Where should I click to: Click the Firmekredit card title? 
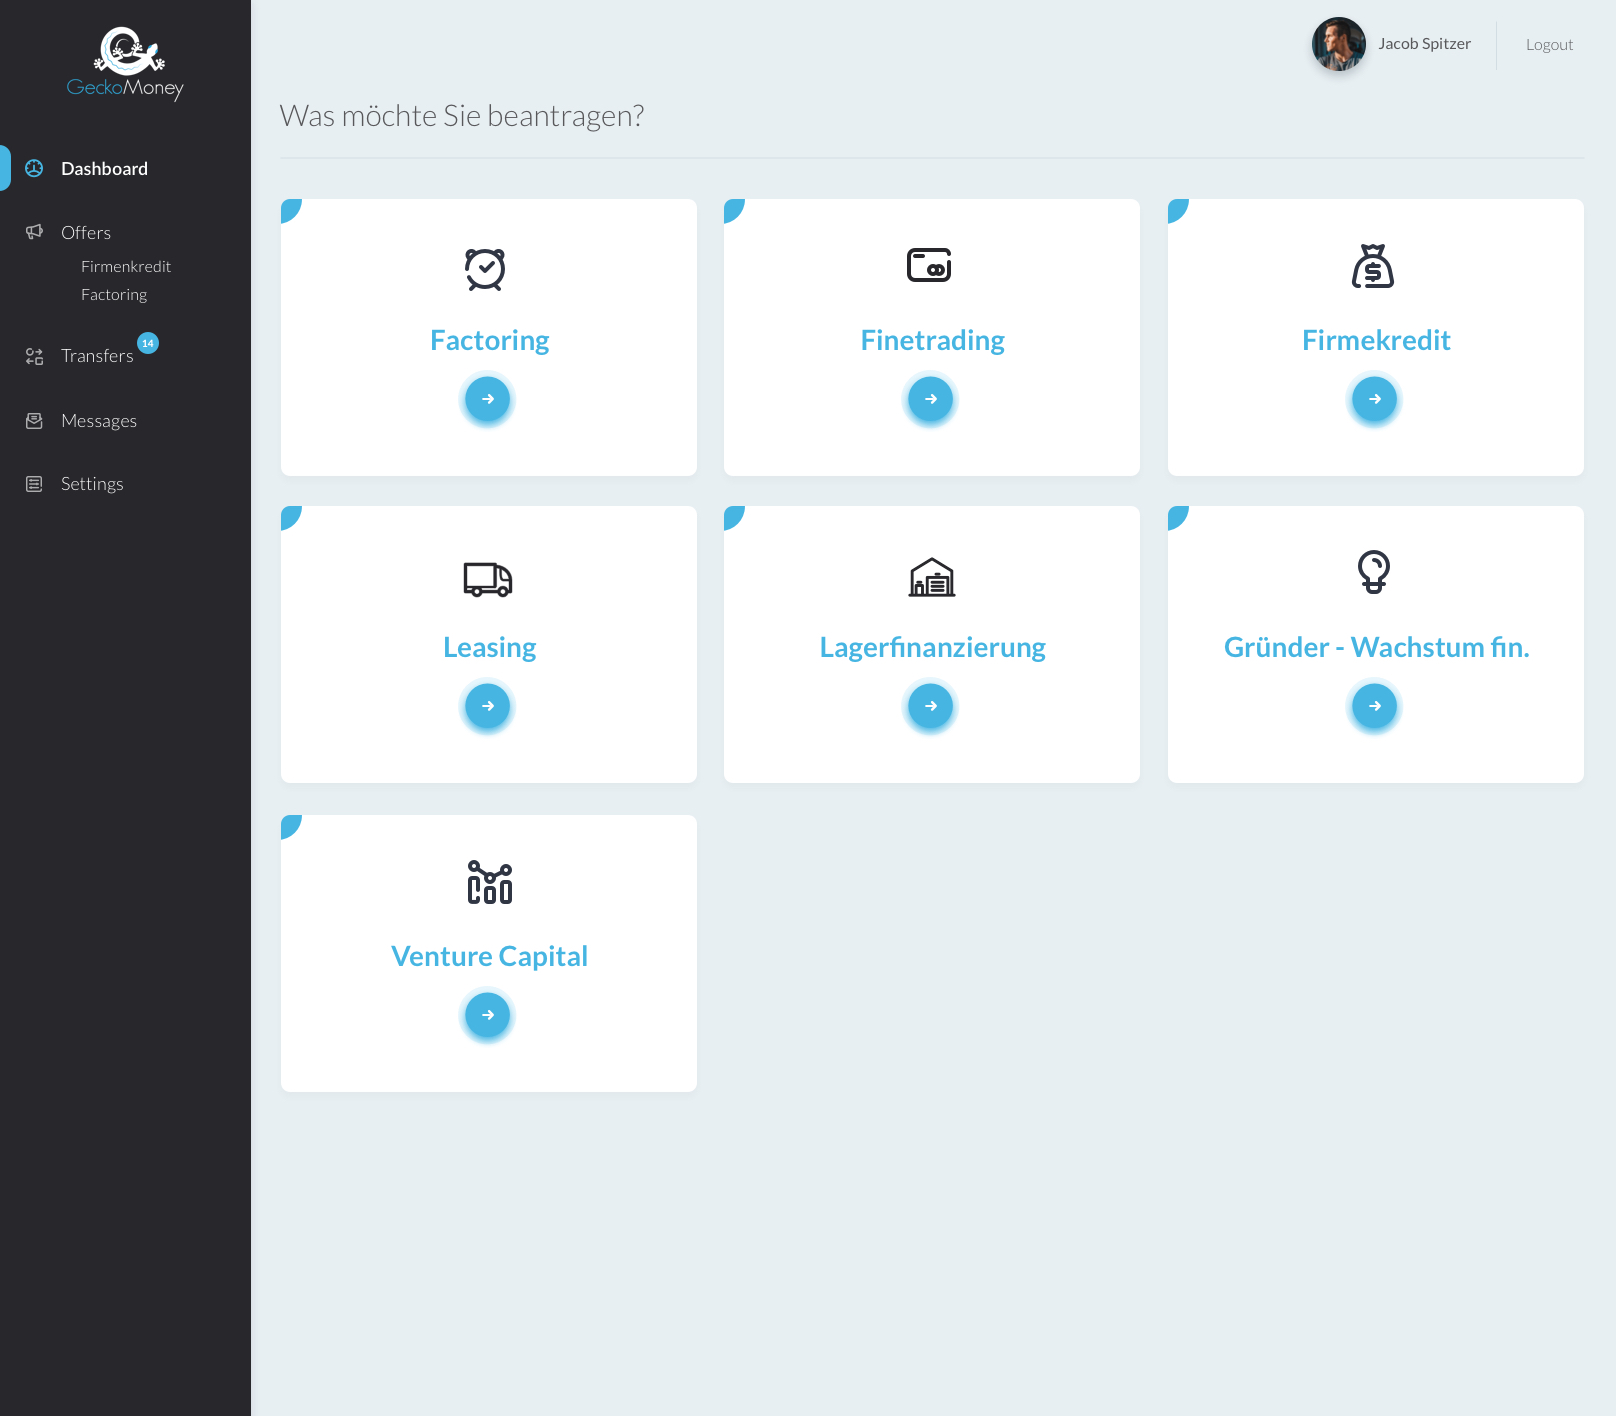[1376, 340]
